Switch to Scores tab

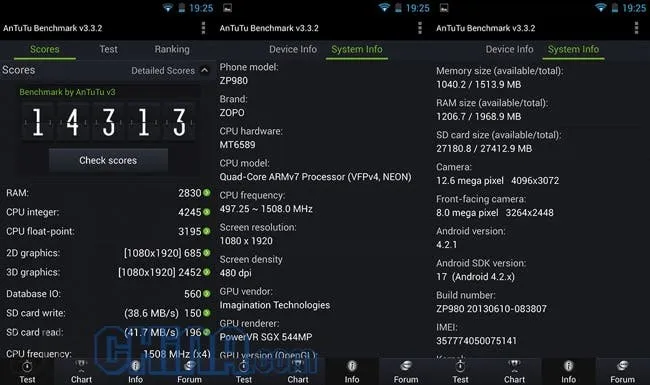pos(44,49)
